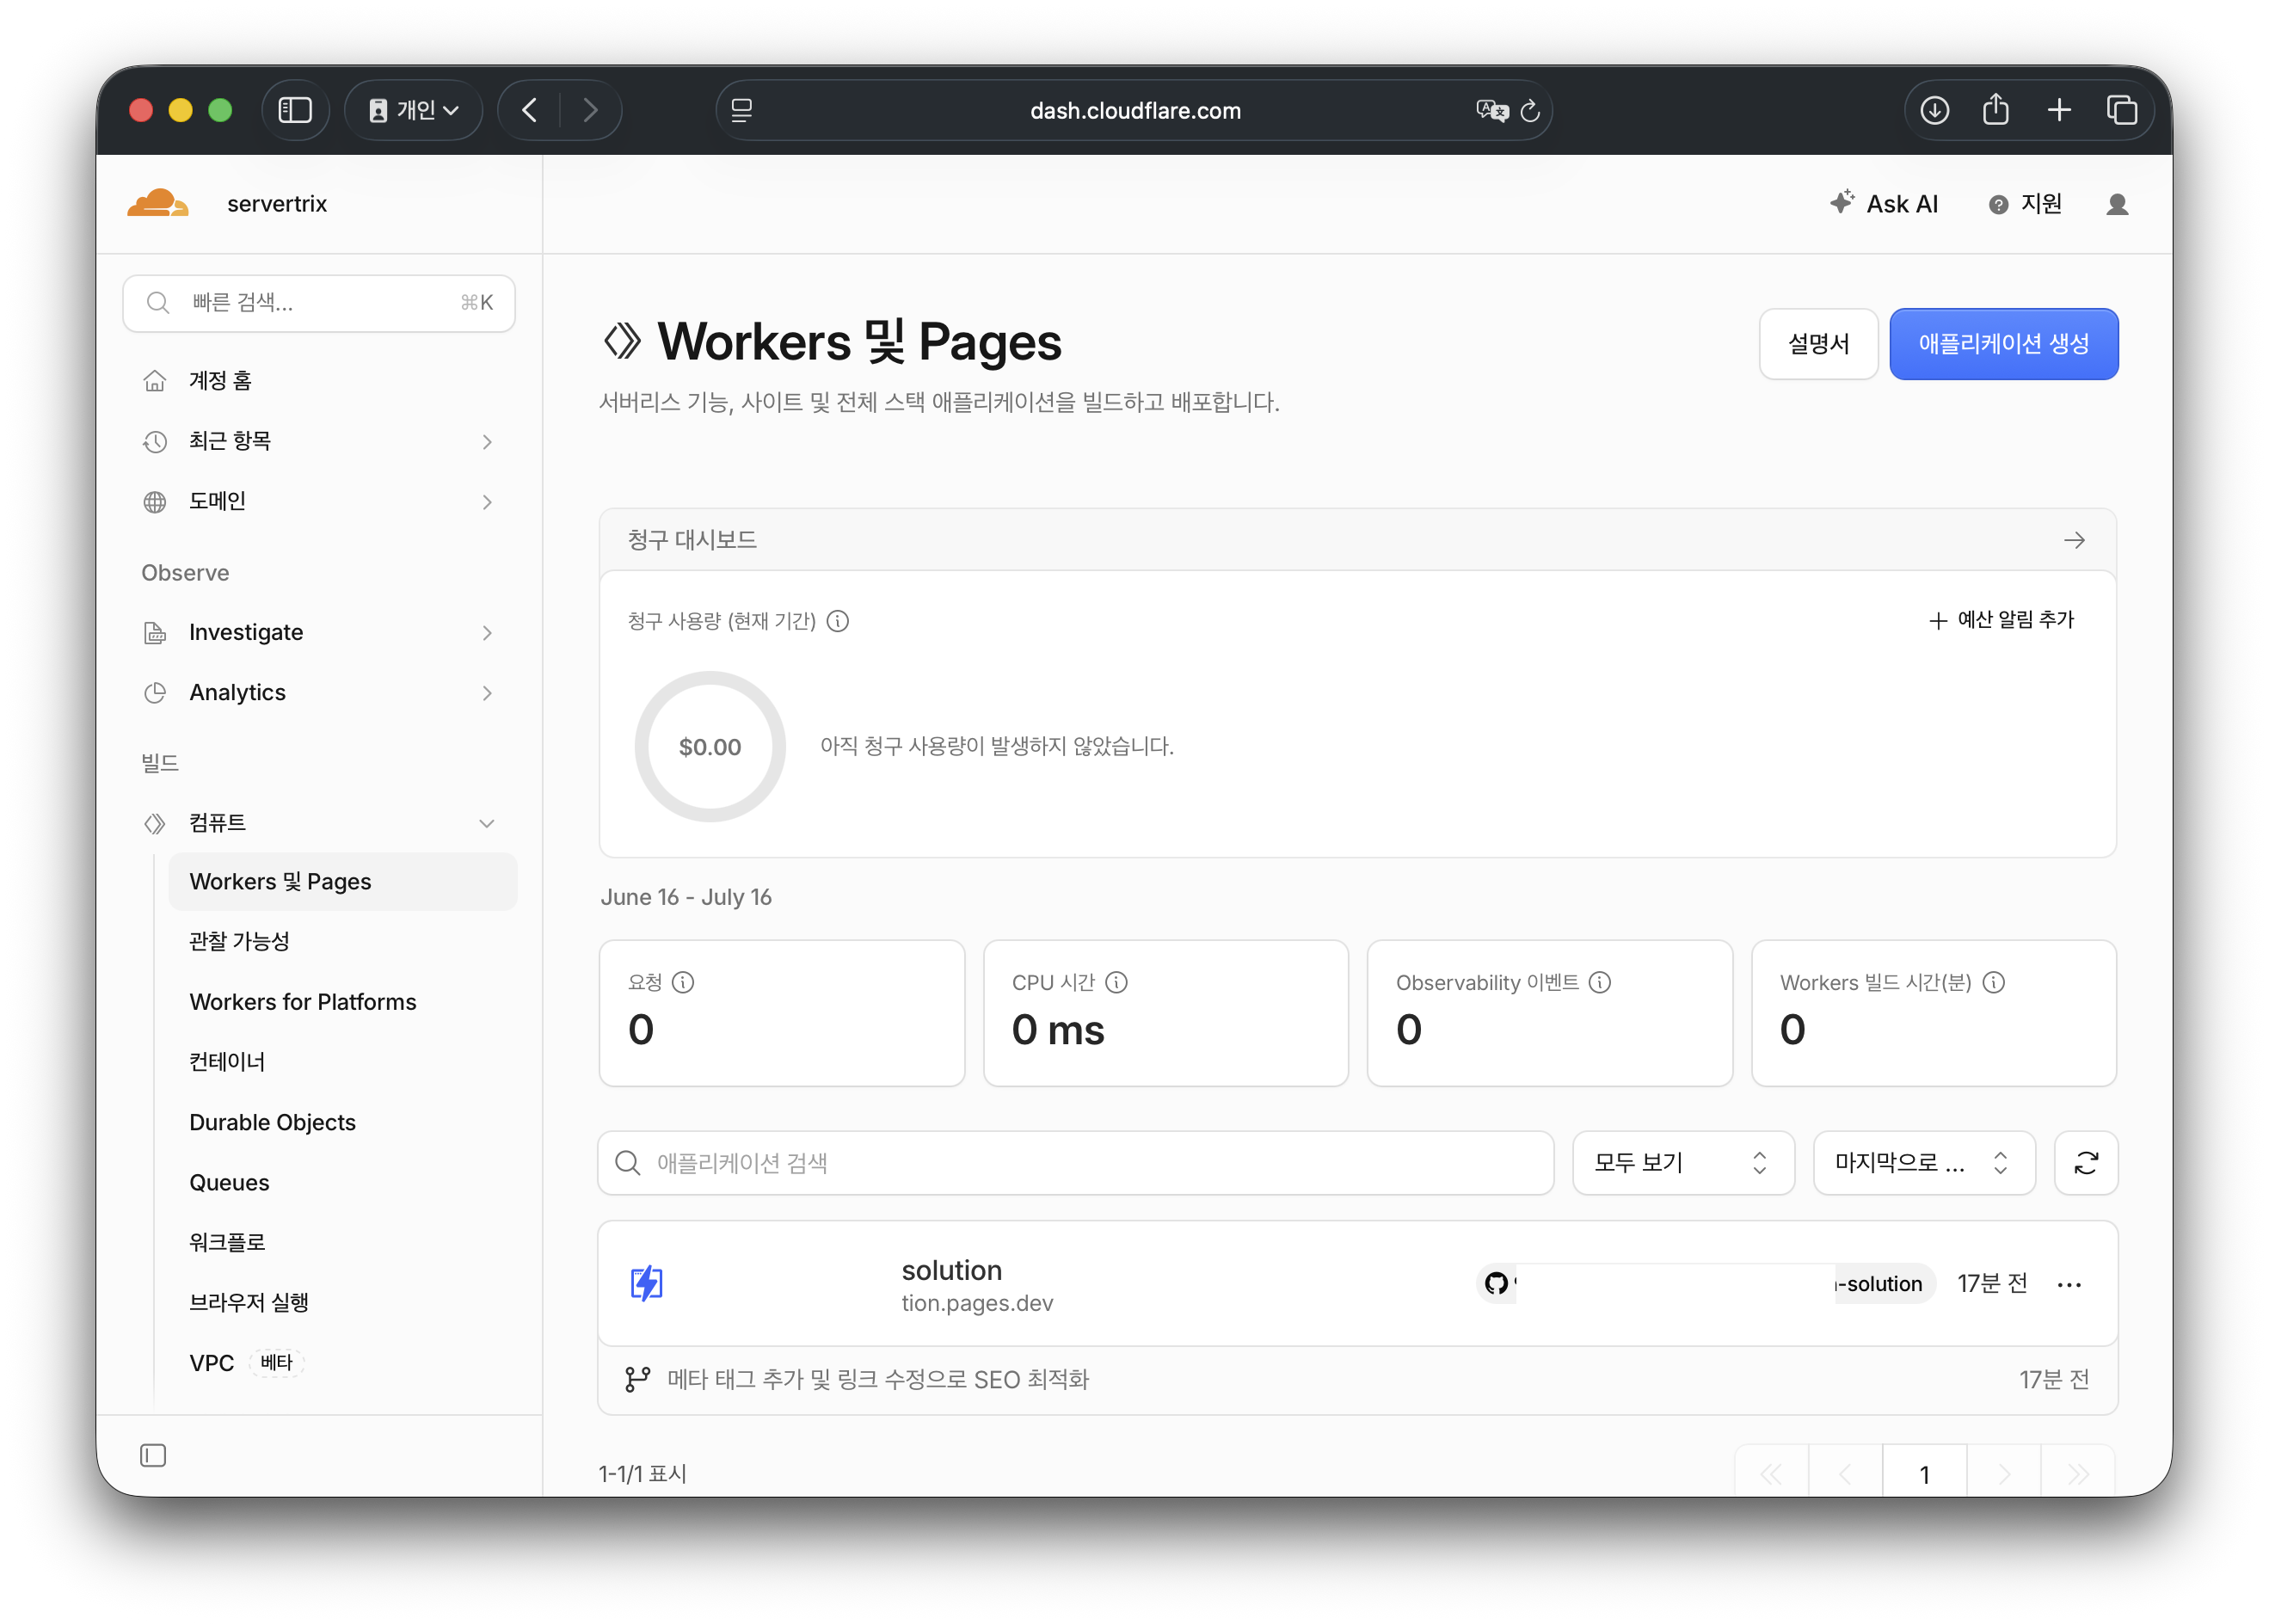
Task: Click the info icon next to 청구 사용량
Action: coord(838,621)
